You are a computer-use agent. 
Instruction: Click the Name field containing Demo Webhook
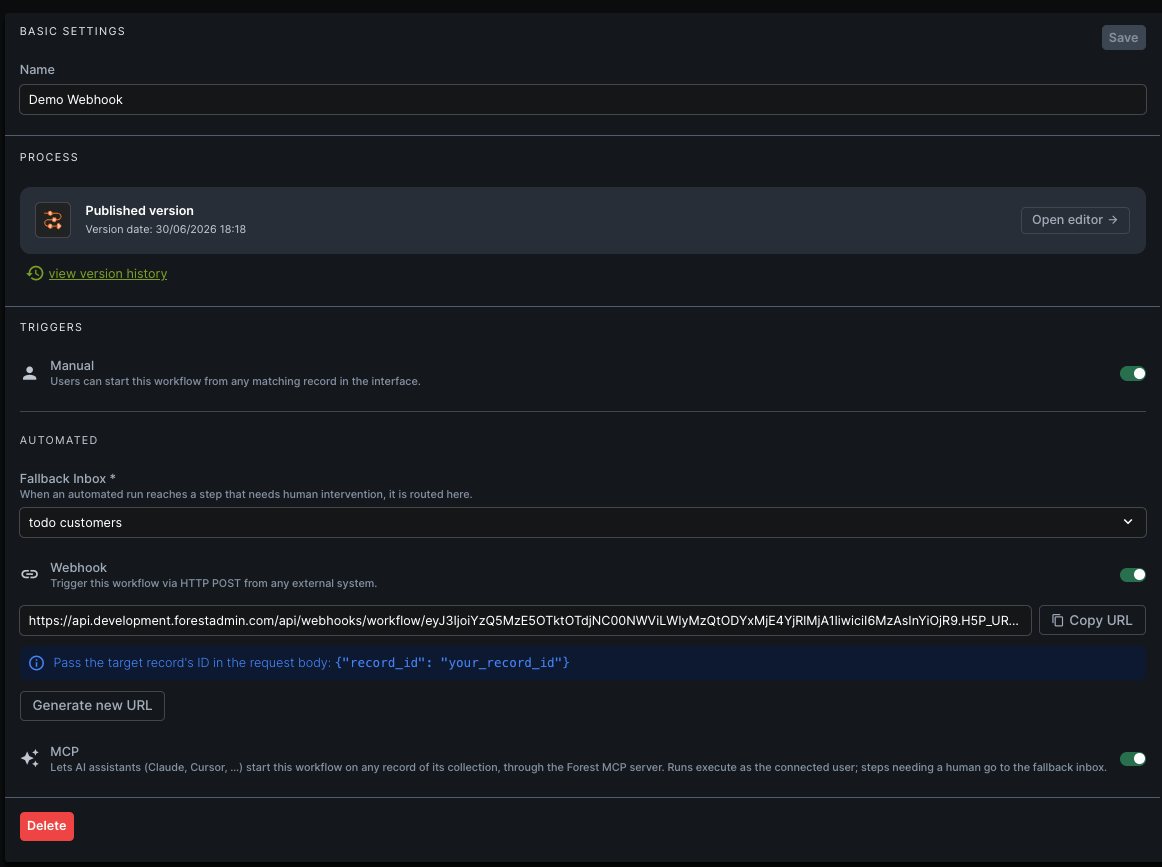pos(582,99)
